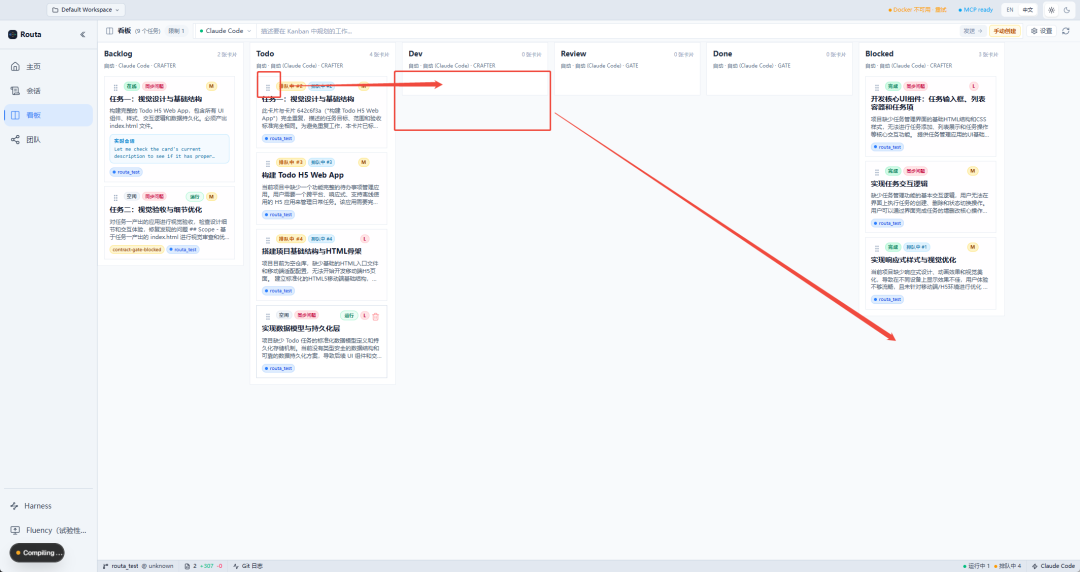The width and height of the screenshot is (1080, 572).
Task: Open the session preview box on Backlog 任务一 card
Action: point(169,149)
